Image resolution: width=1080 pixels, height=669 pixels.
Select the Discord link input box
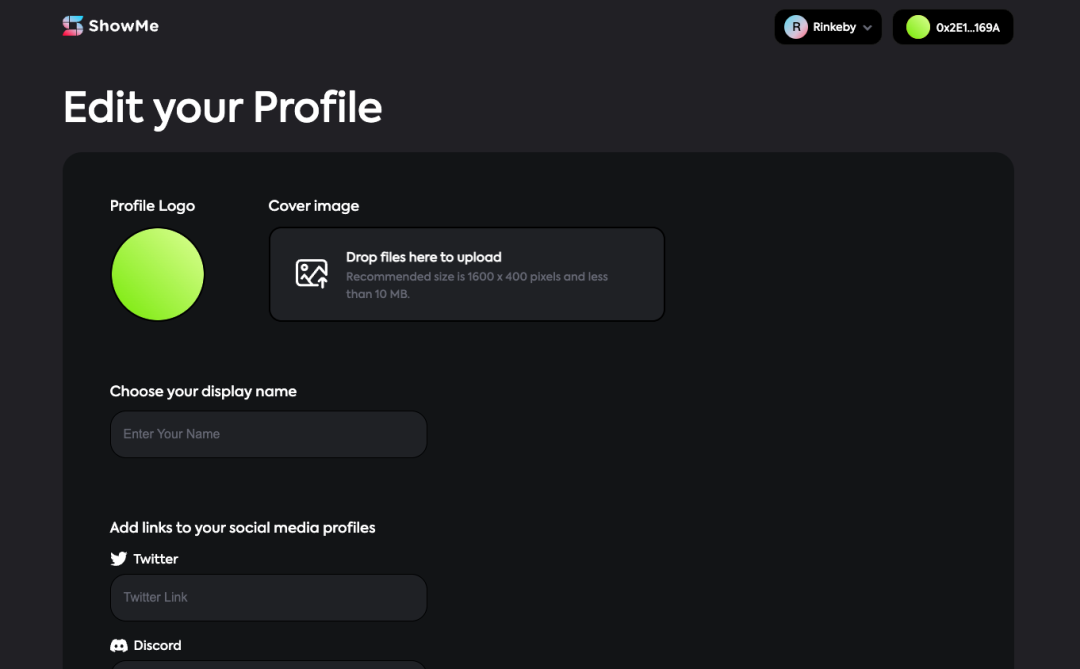pos(268,665)
